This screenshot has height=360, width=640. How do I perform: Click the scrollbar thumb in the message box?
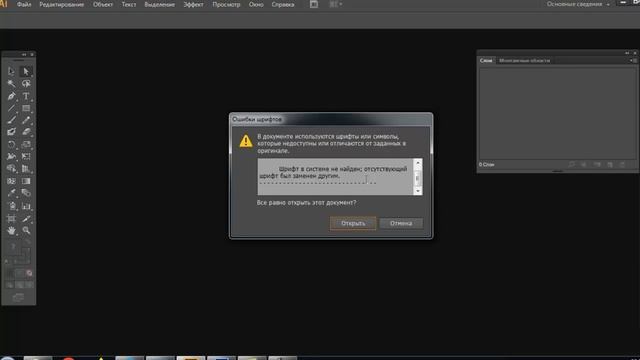click(x=418, y=178)
